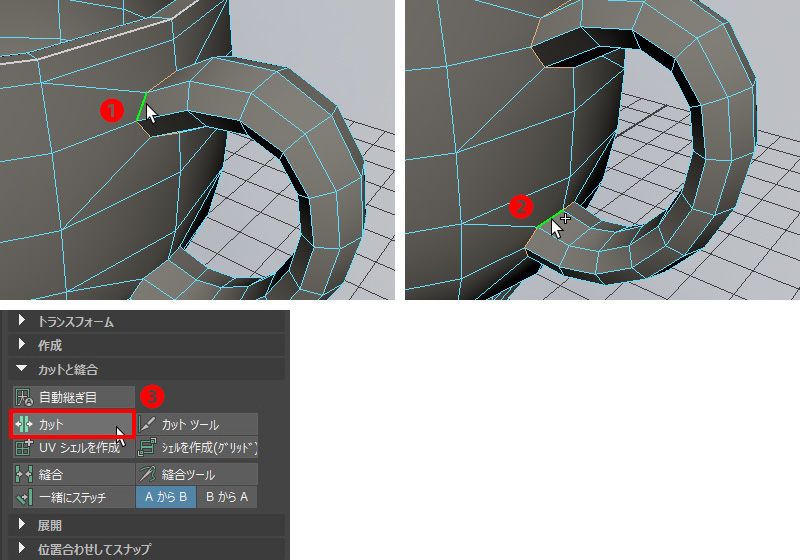Select the カット ツール (Cut Tool)
This screenshot has height=560, width=800.
(197, 425)
